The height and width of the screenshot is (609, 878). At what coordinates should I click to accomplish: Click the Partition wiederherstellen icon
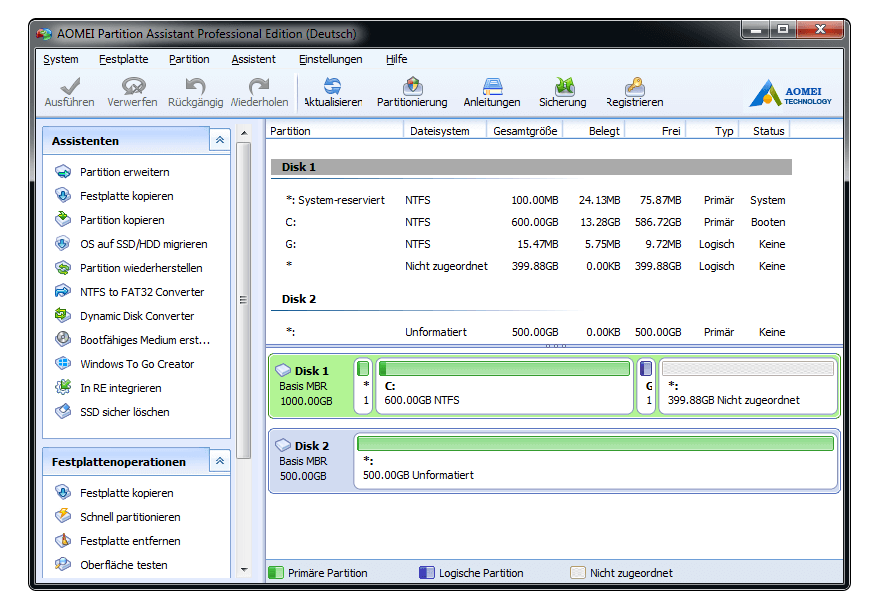(63, 268)
